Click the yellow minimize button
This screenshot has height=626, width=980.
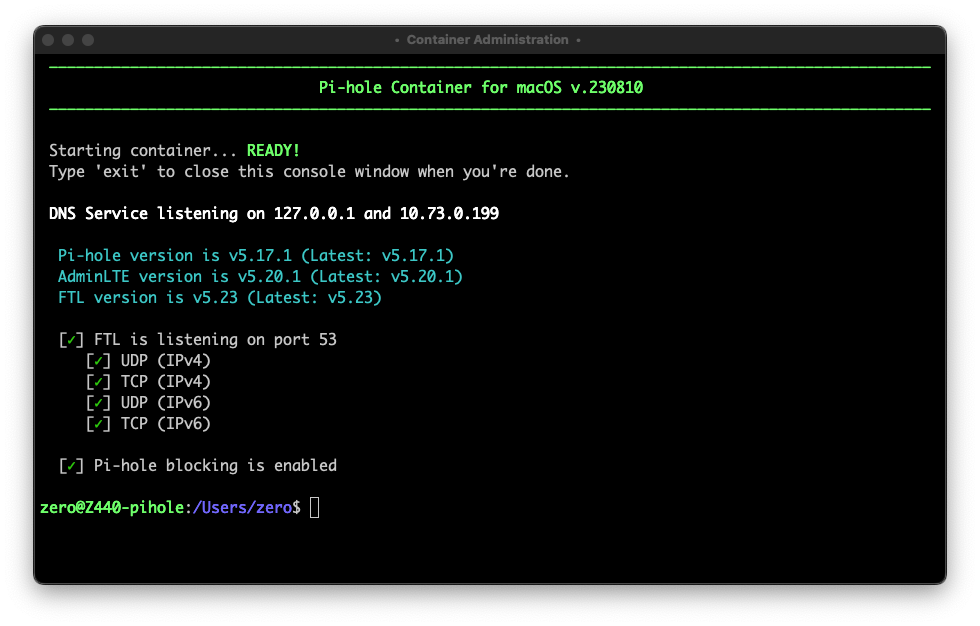(x=68, y=40)
